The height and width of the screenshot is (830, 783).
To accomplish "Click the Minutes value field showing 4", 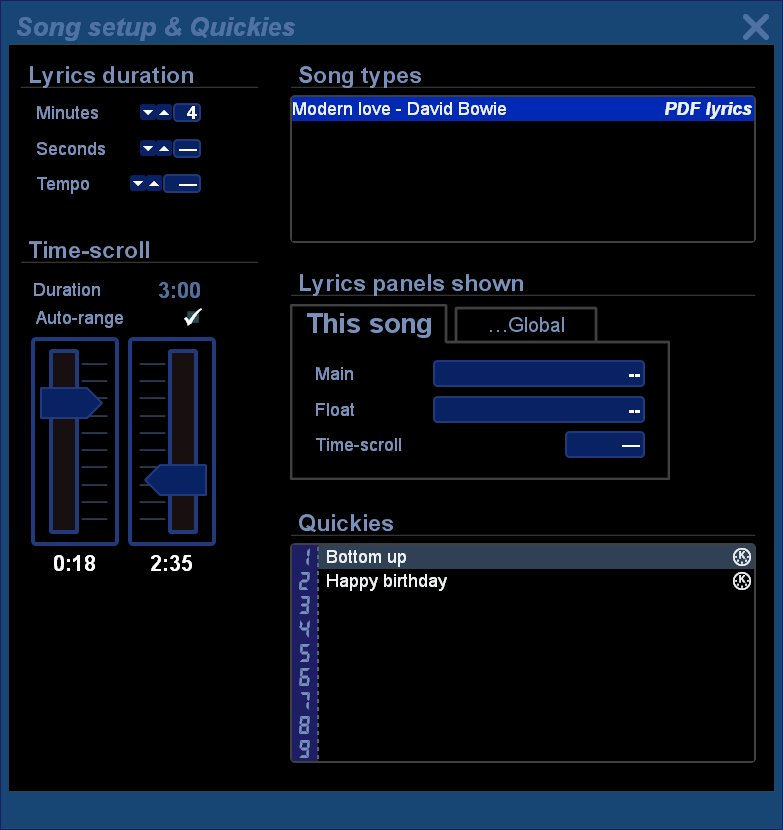I will click(x=187, y=113).
